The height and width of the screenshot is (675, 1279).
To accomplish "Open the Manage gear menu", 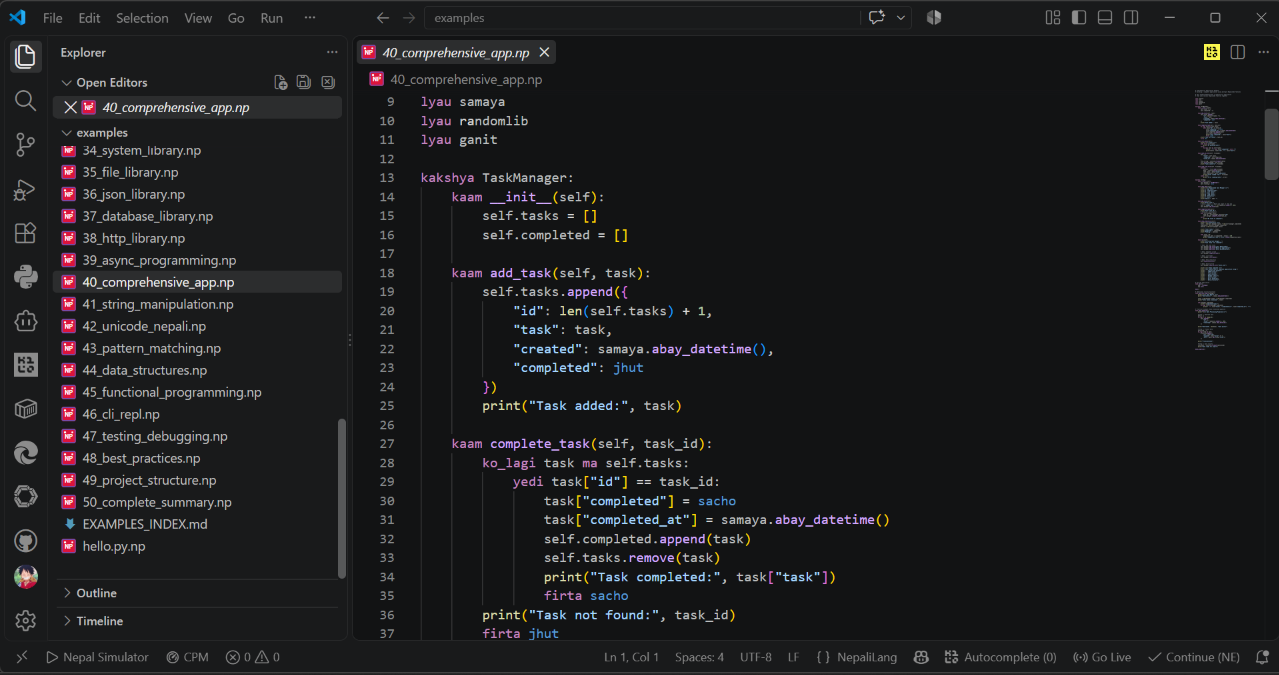I will (26, 621).
